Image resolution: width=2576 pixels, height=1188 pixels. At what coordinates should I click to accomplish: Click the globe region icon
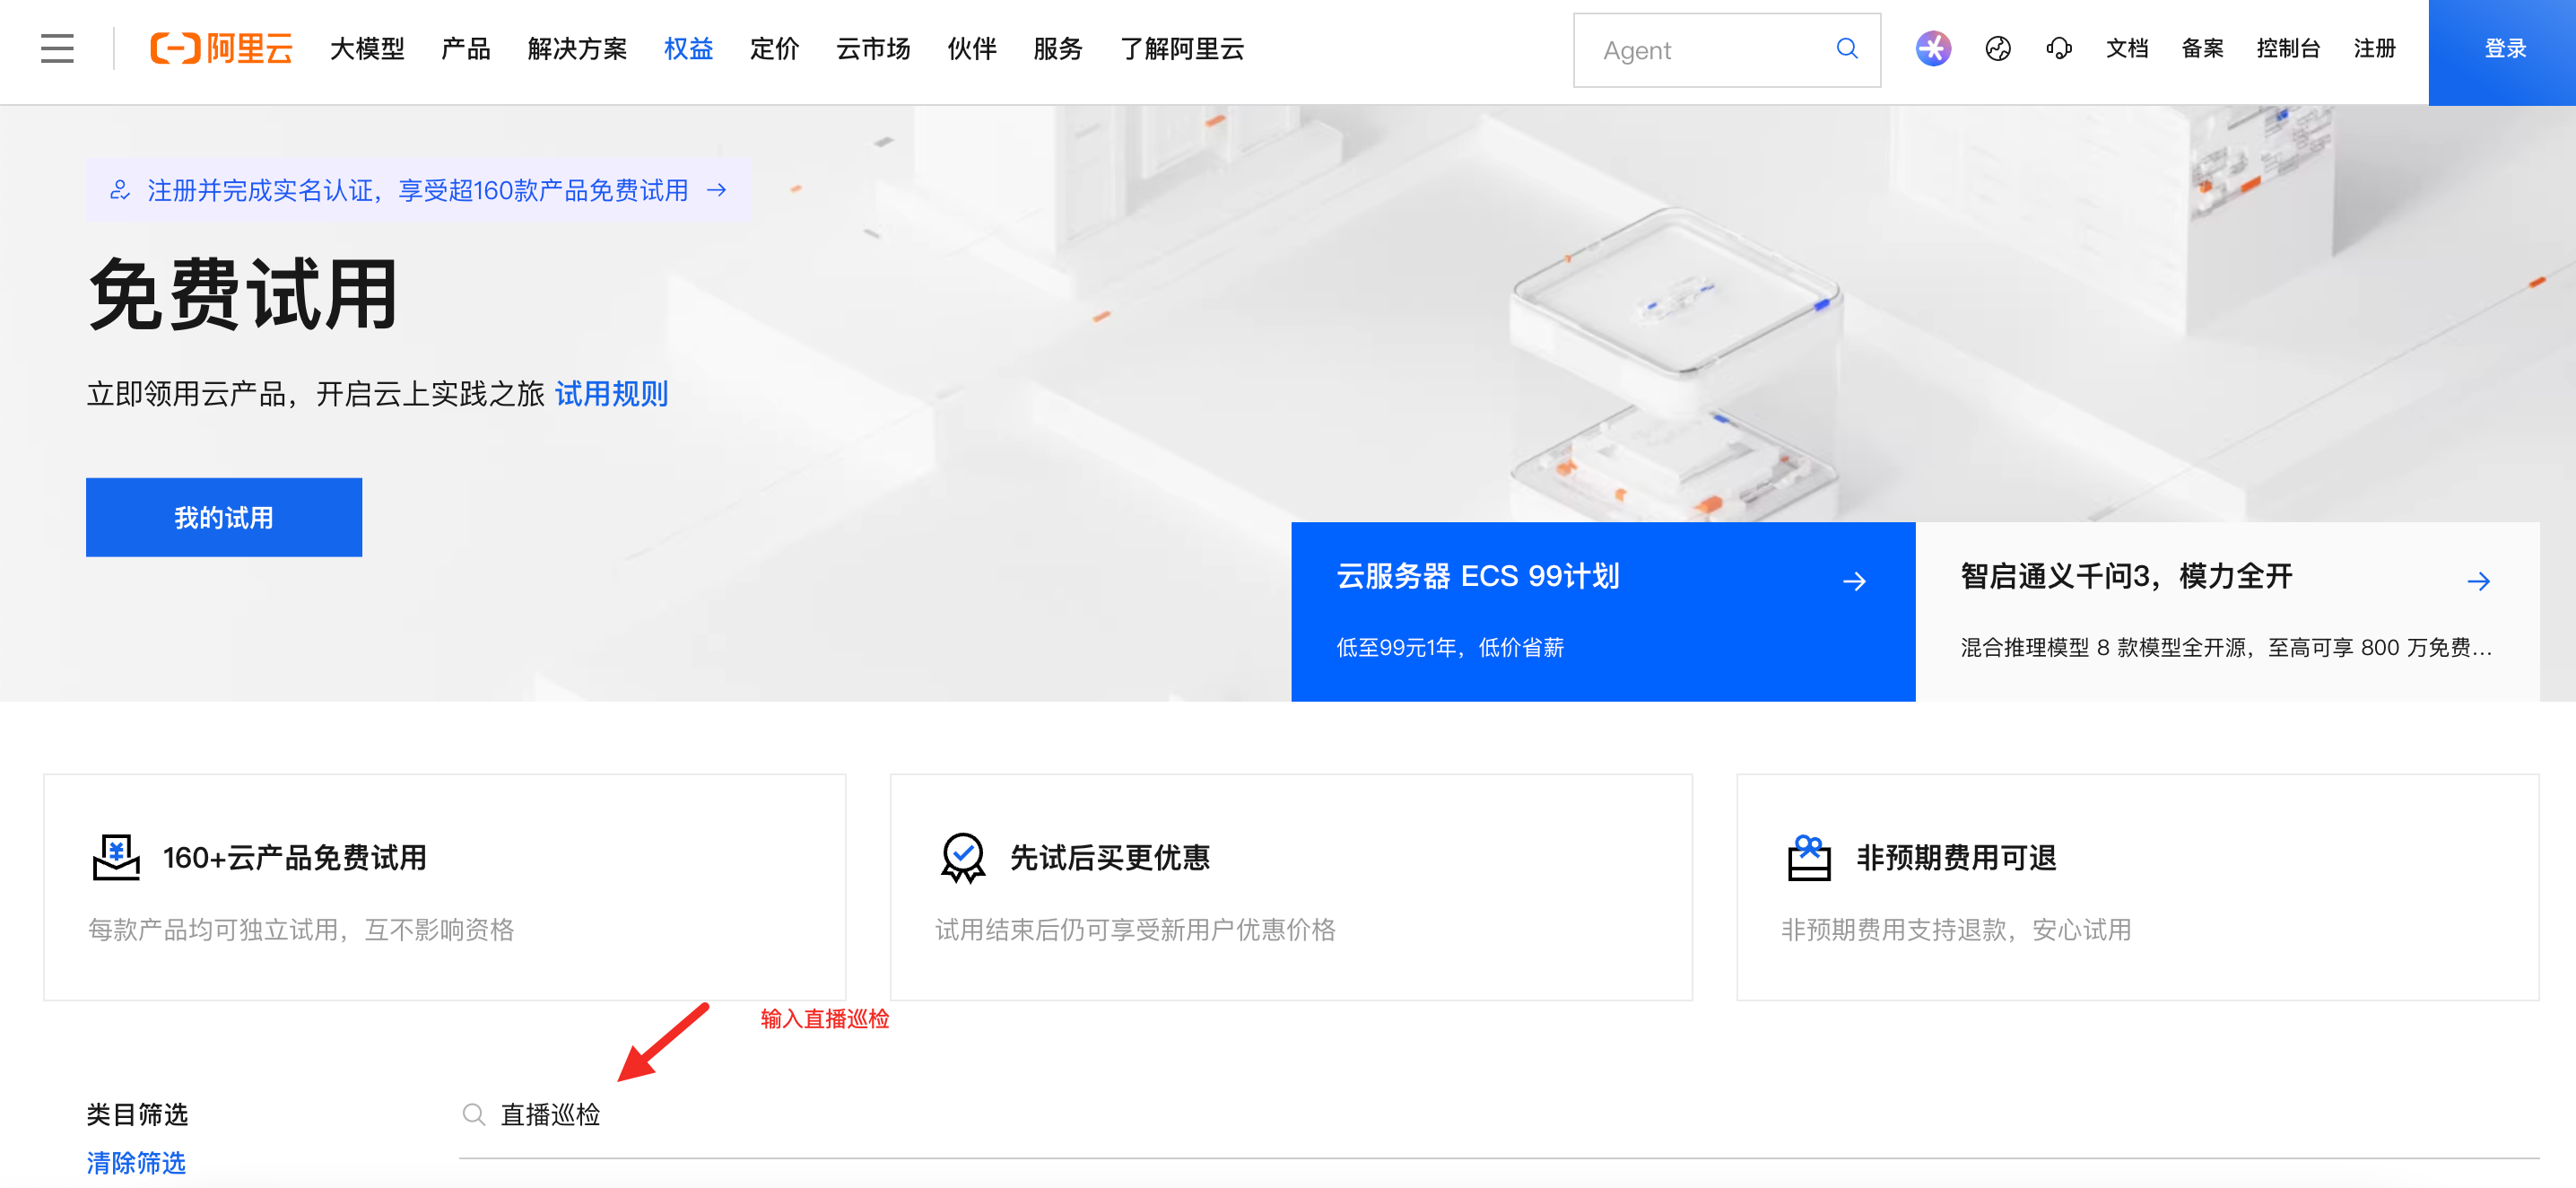pyautogui.click(x=1997, y=48)
